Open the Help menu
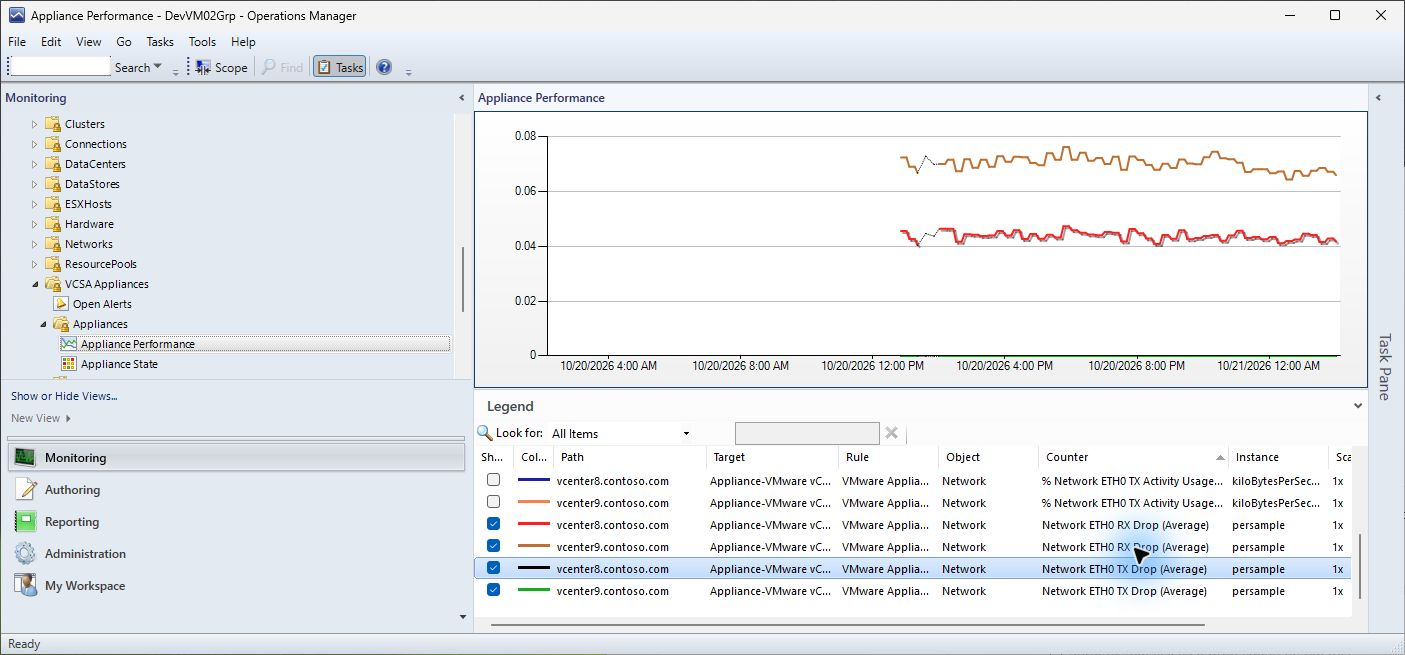 coord(243,42)
